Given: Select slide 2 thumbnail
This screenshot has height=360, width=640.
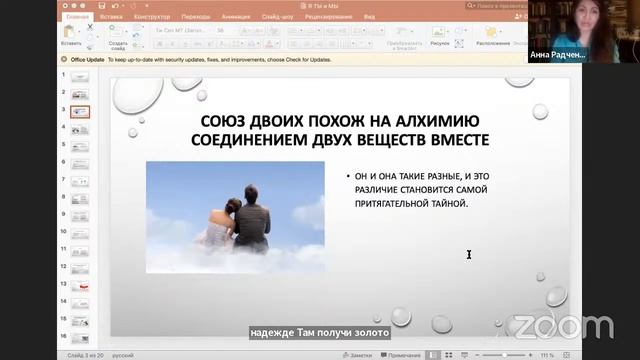Looking at the screenshot, I should (x=80, y=95).
